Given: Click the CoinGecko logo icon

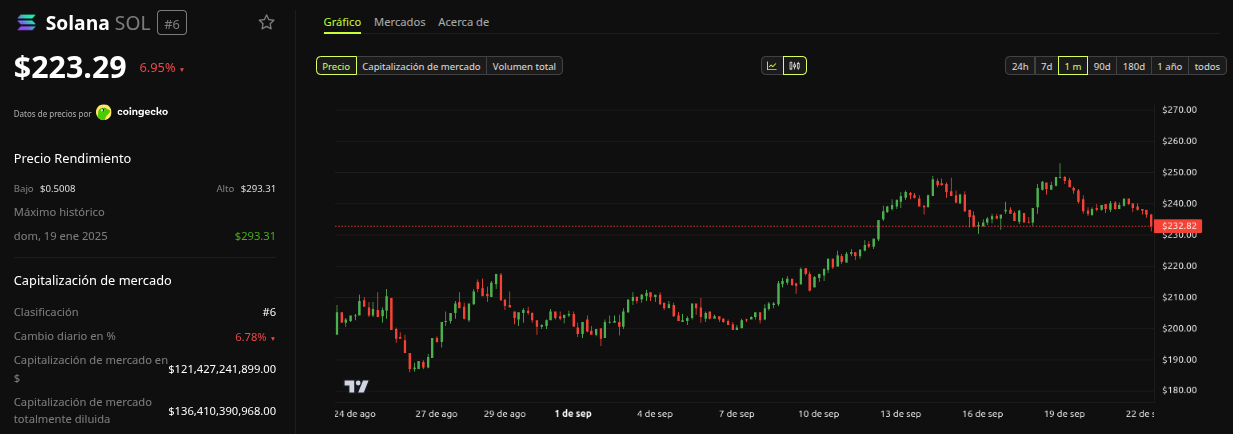Looking at the screenshot, I should [104, 112].
